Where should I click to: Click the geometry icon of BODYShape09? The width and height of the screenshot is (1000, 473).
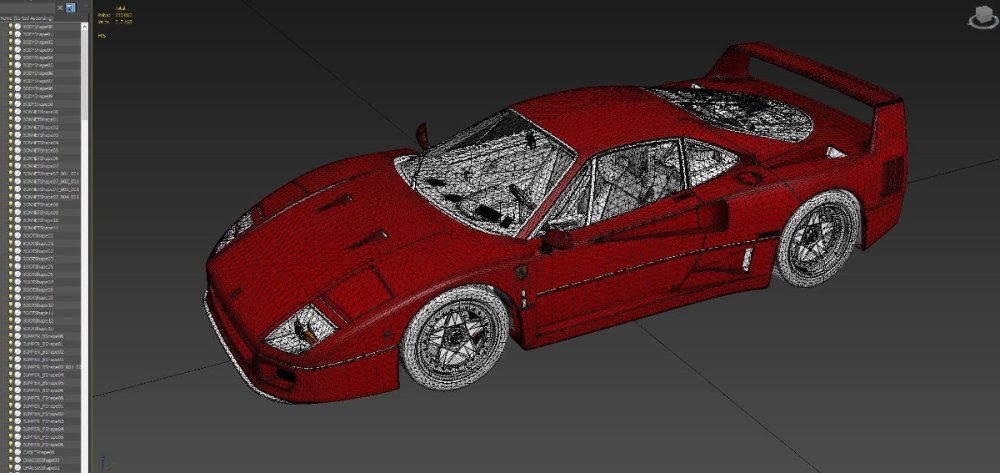click(x=17, y=96)
